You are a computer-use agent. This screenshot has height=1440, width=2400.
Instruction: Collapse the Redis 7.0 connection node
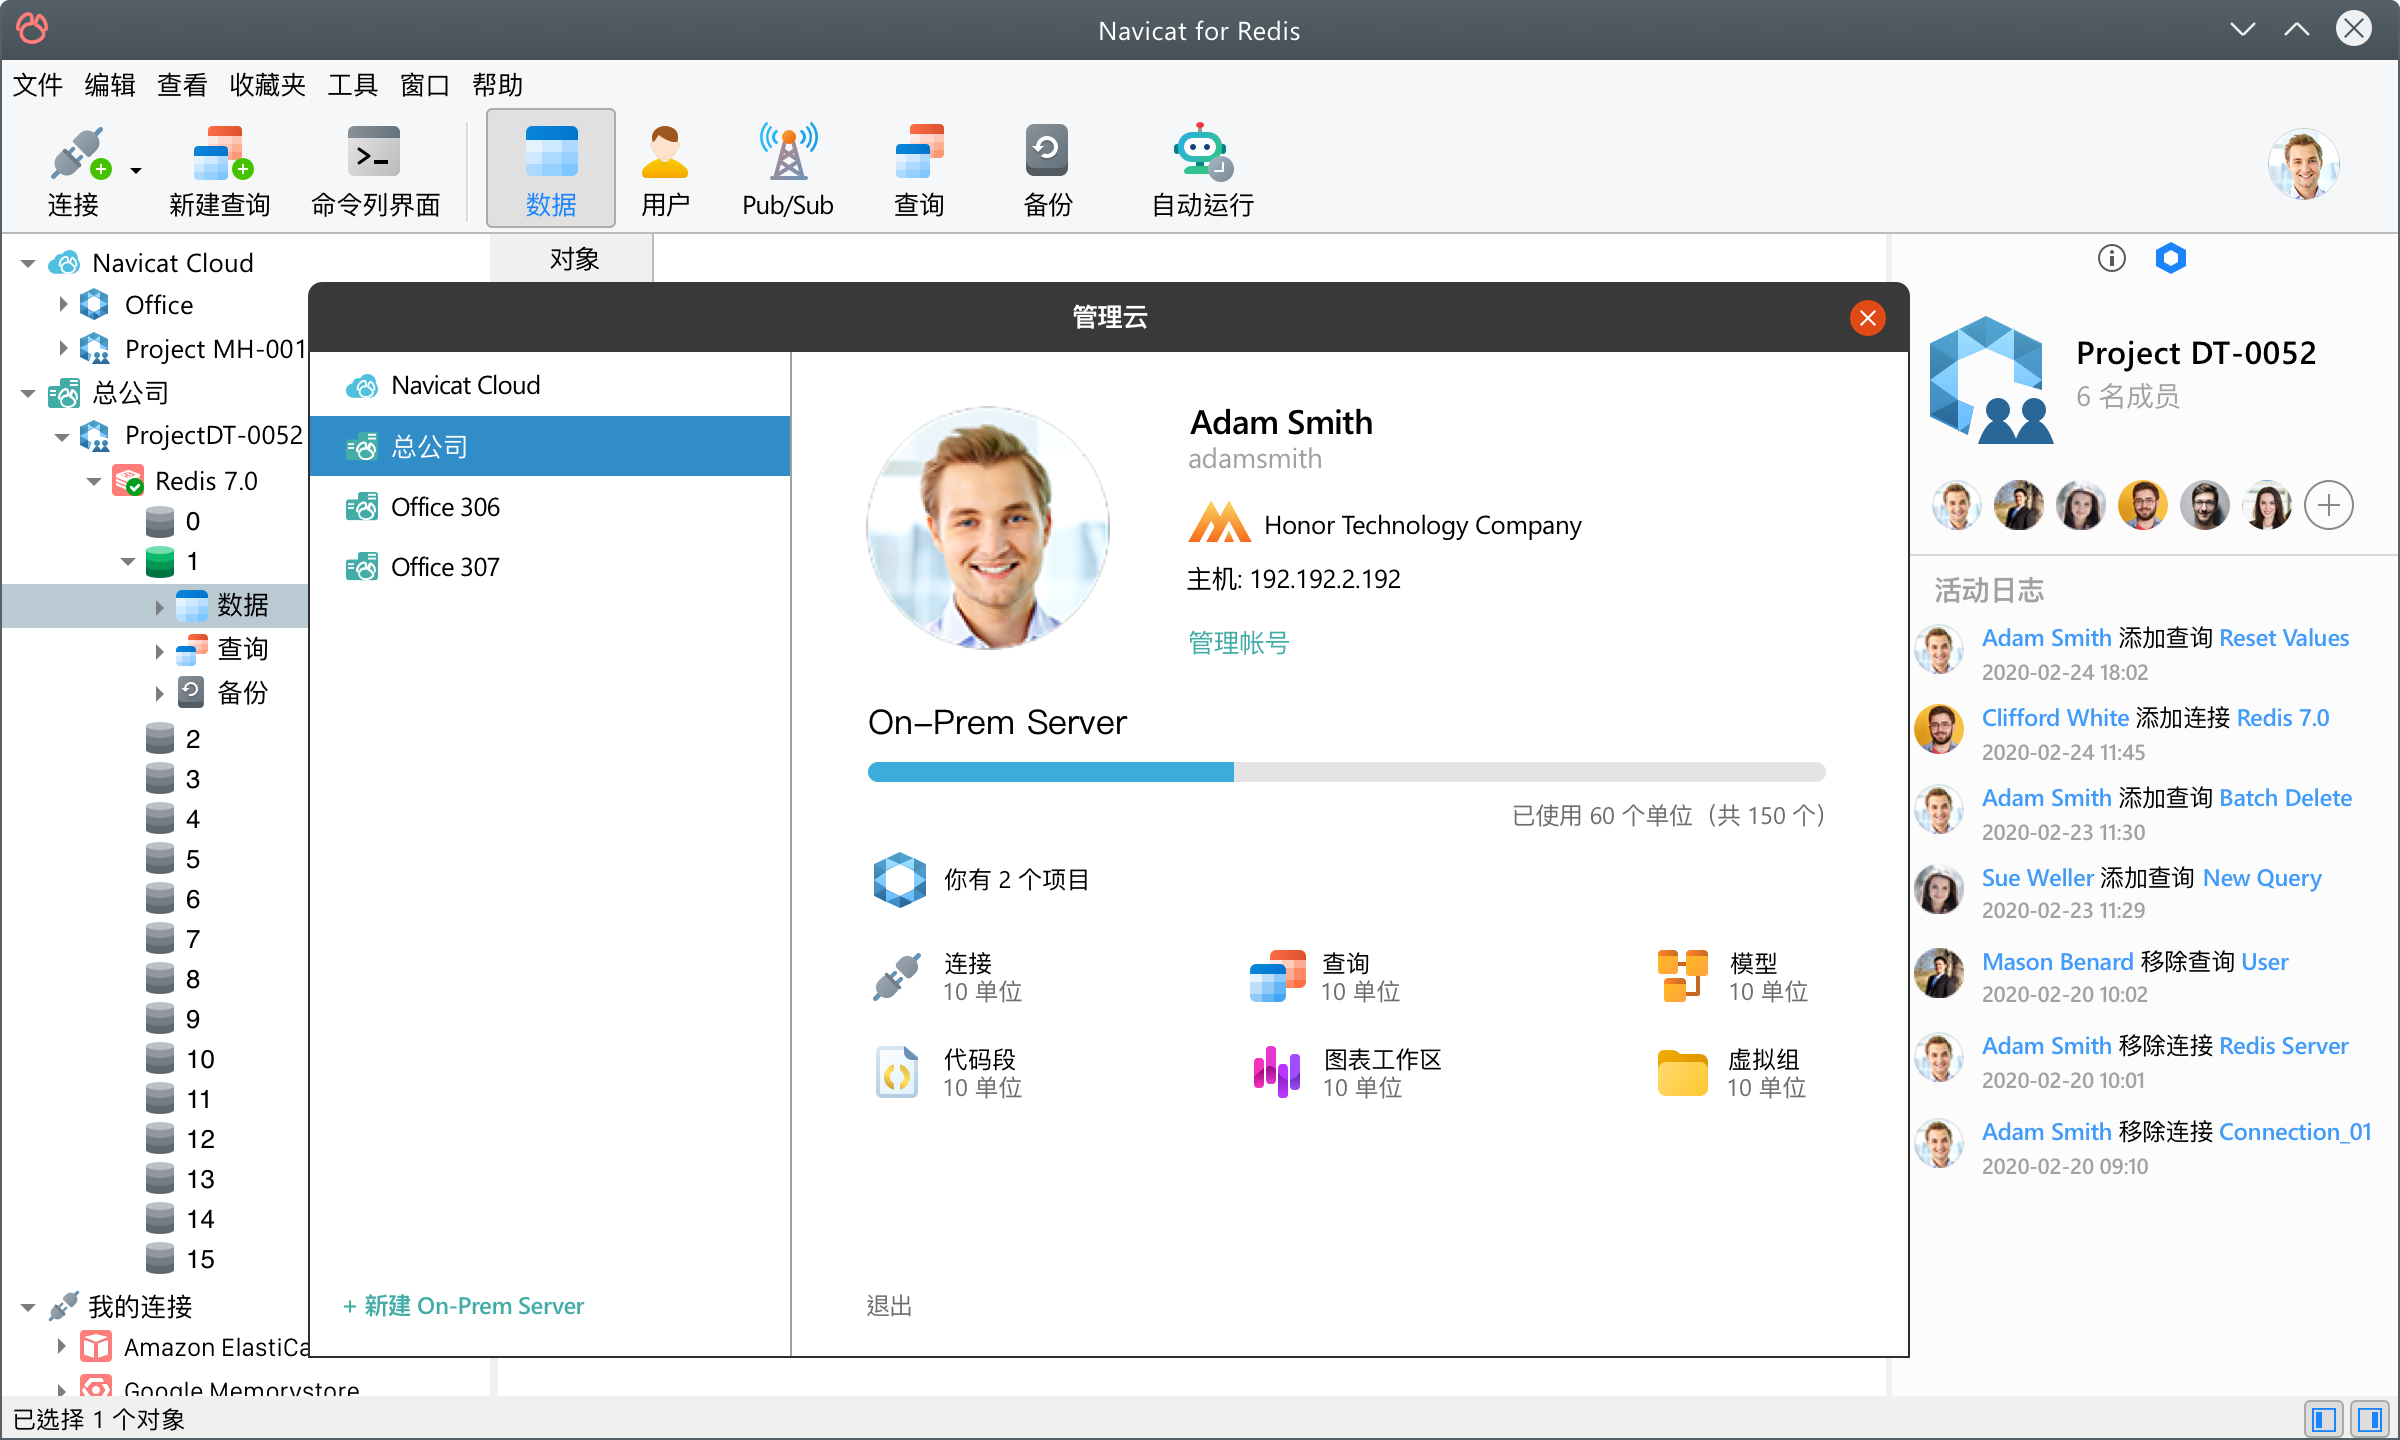coord(94,482)
